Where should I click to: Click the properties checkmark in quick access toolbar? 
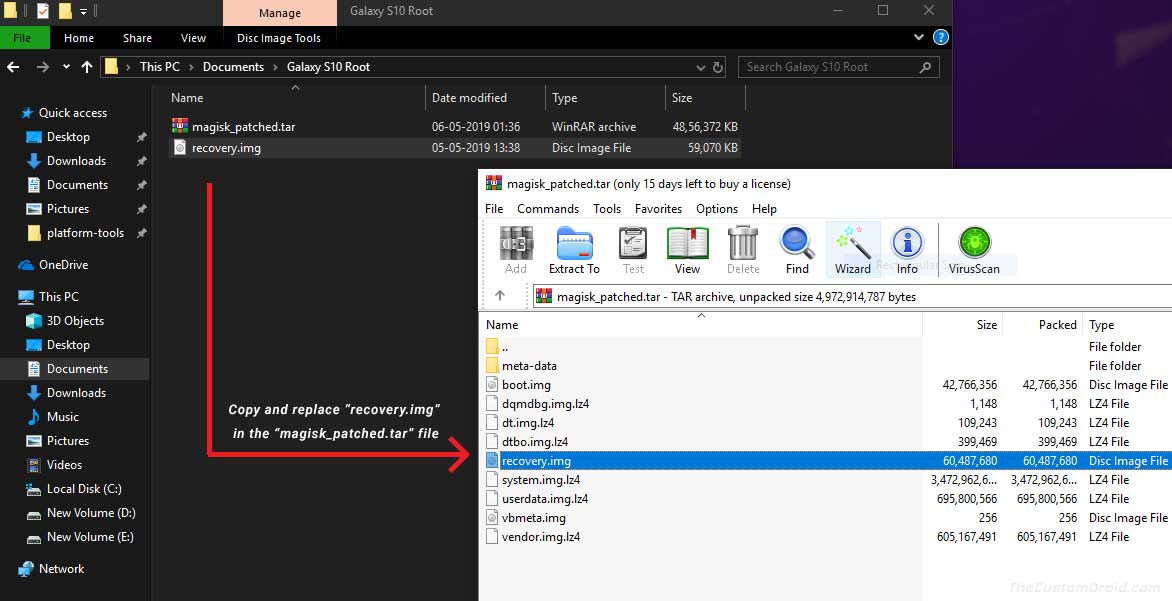[x=43, y=10]
